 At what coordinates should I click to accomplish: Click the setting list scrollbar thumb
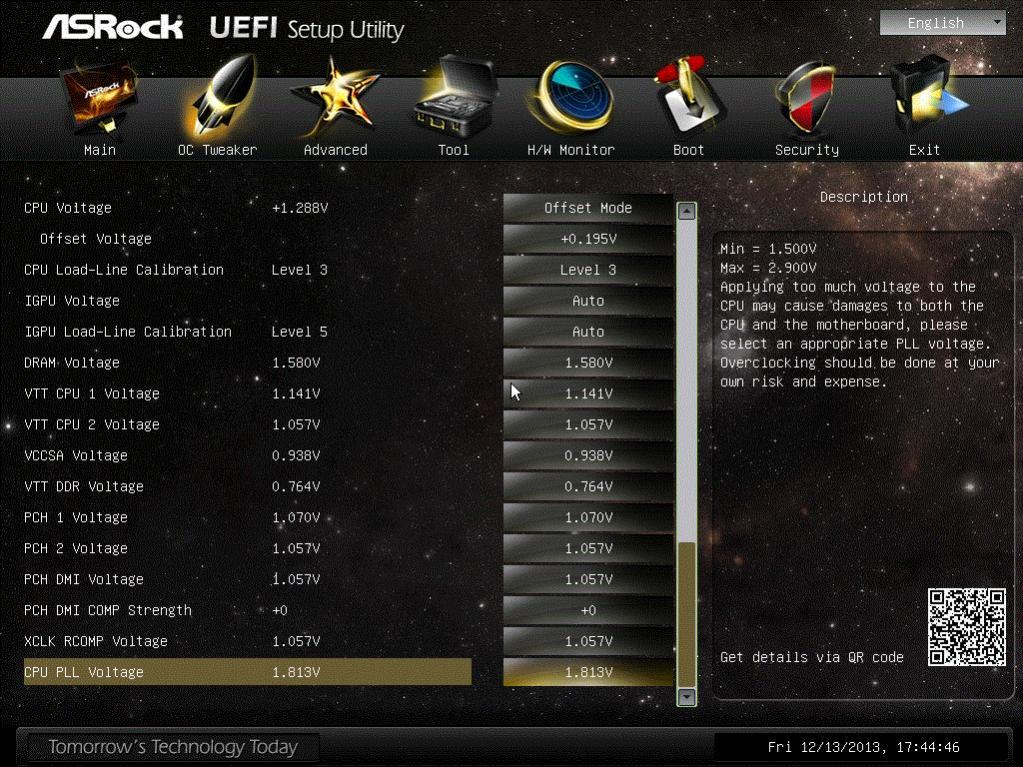[686, 614]
